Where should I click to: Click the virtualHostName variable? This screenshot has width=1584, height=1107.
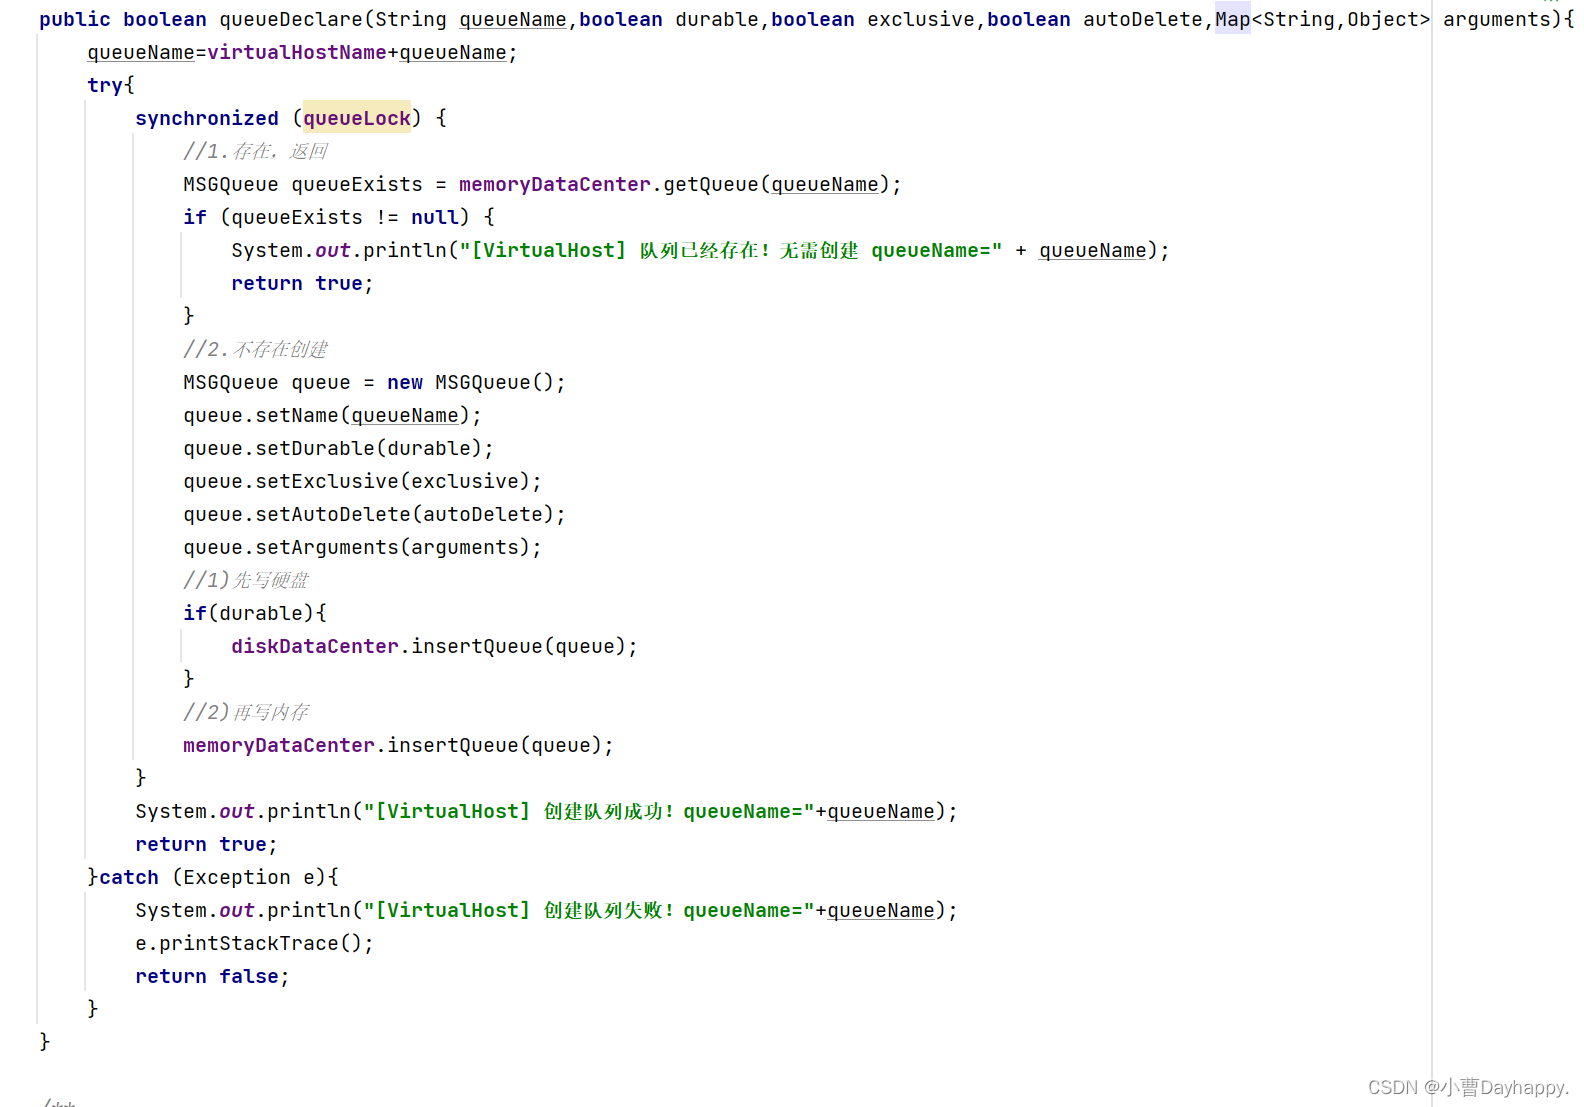pyautogui.click(x=297, y=52)
